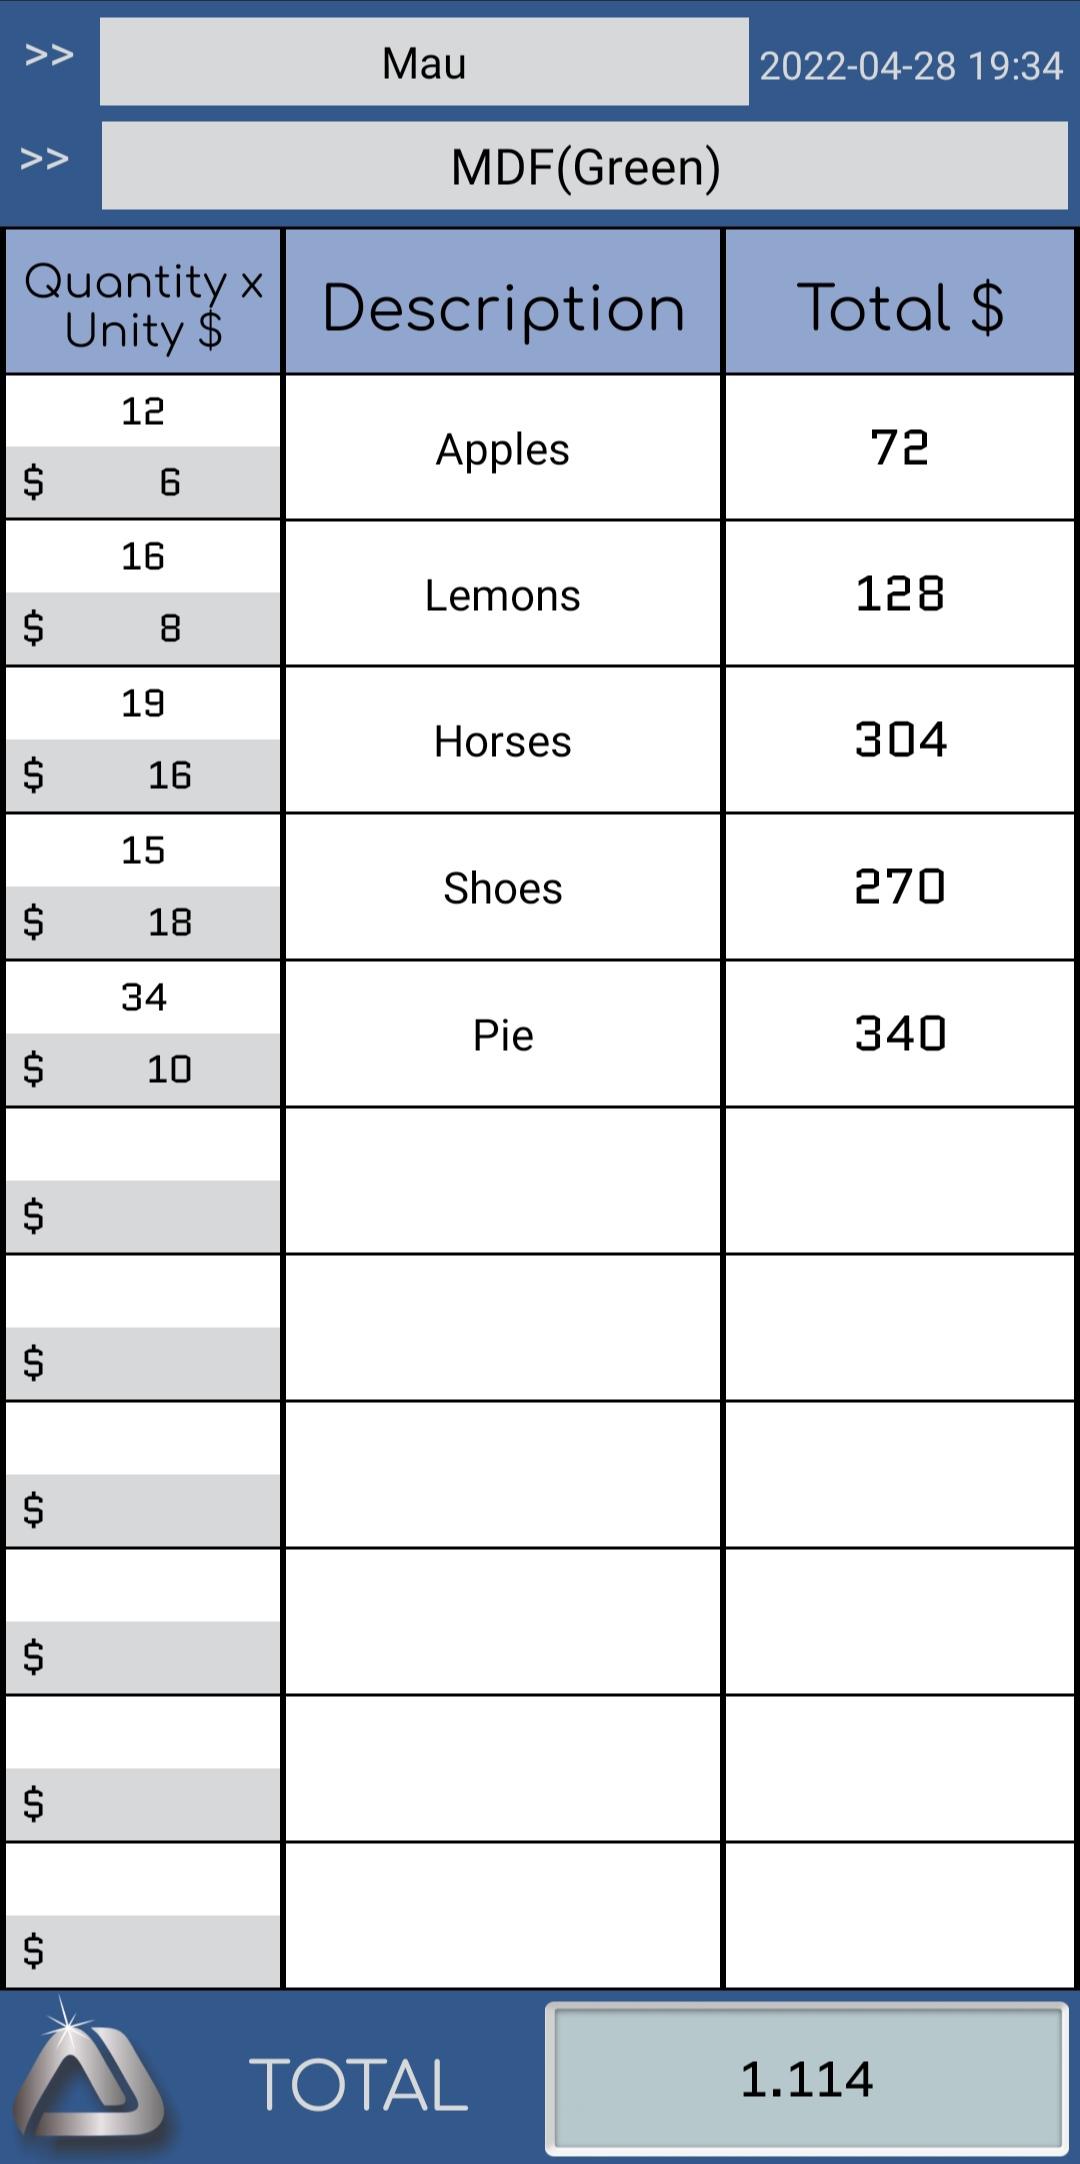This screenshot has width=1080, height=2164.
Task: Edit the Apples quantity field showing 12
Action: (143, 411)
